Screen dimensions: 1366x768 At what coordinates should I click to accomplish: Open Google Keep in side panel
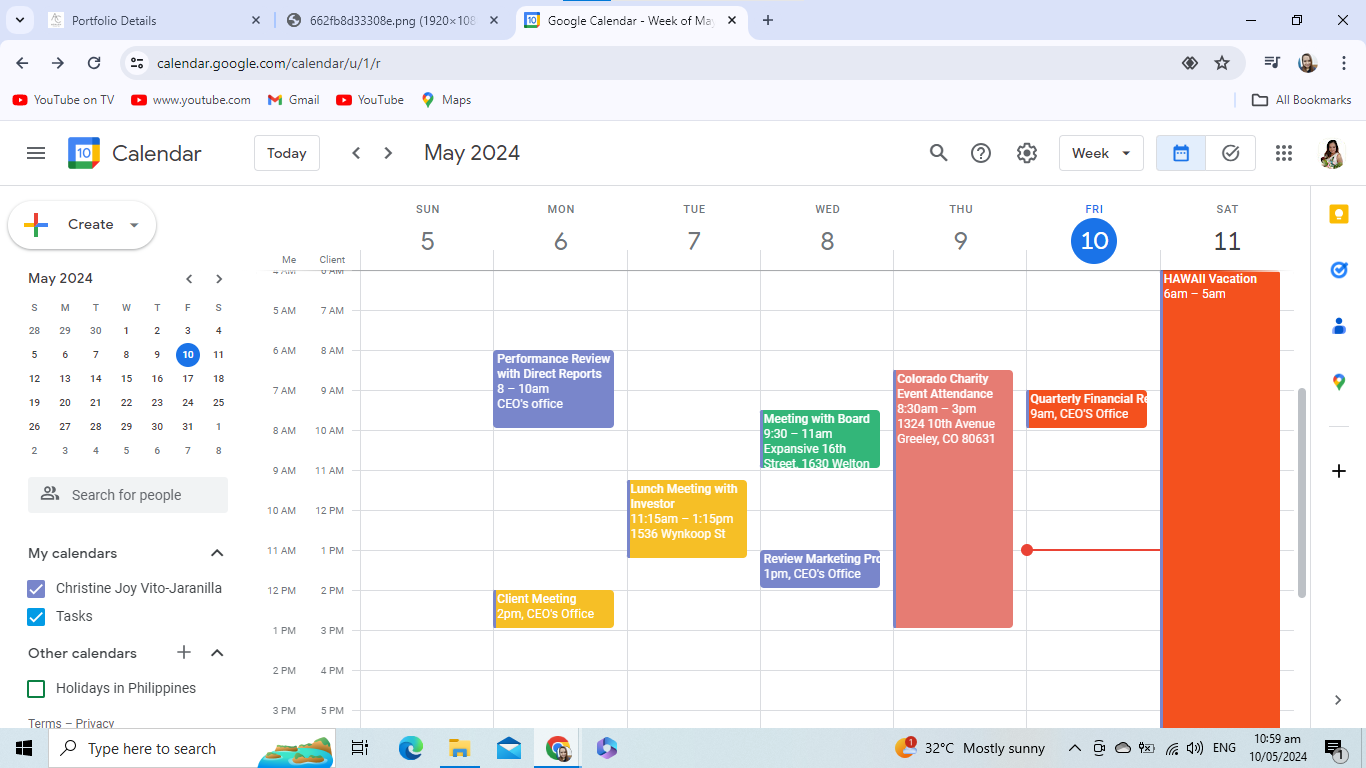tap(1339, 214)
